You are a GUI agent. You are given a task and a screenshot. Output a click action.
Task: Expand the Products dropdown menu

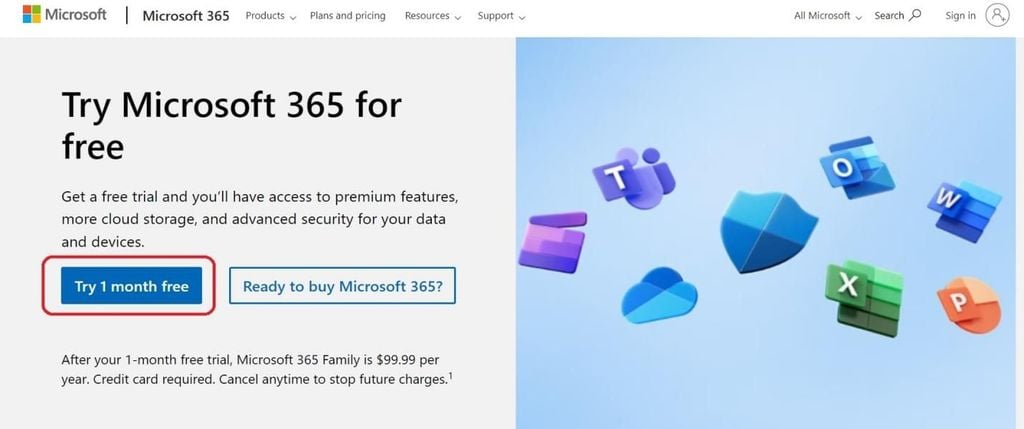click(x=271, y=16)
